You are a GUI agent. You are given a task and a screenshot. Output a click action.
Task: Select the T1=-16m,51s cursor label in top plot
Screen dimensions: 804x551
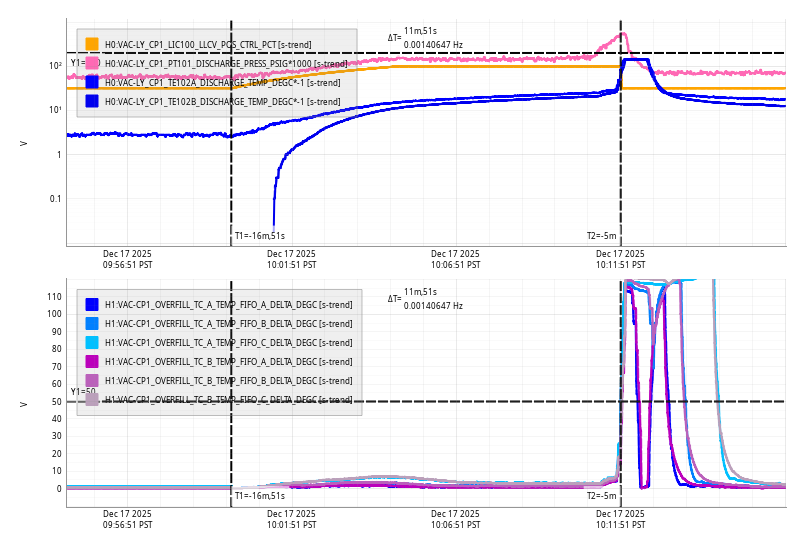260,236
